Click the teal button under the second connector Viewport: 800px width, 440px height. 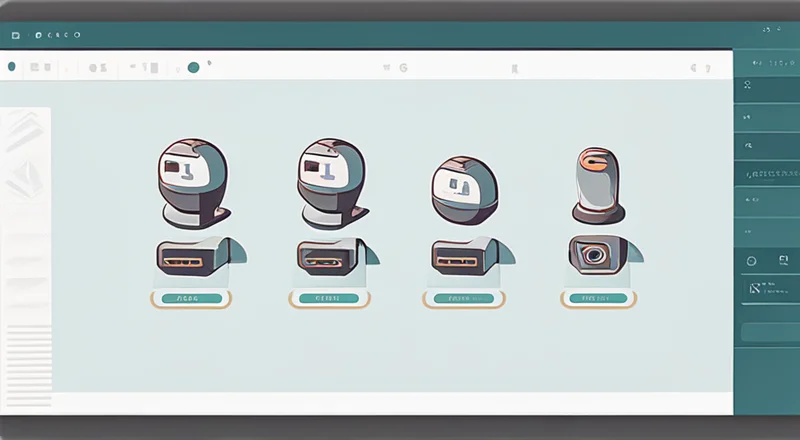(x=329, y=298)
